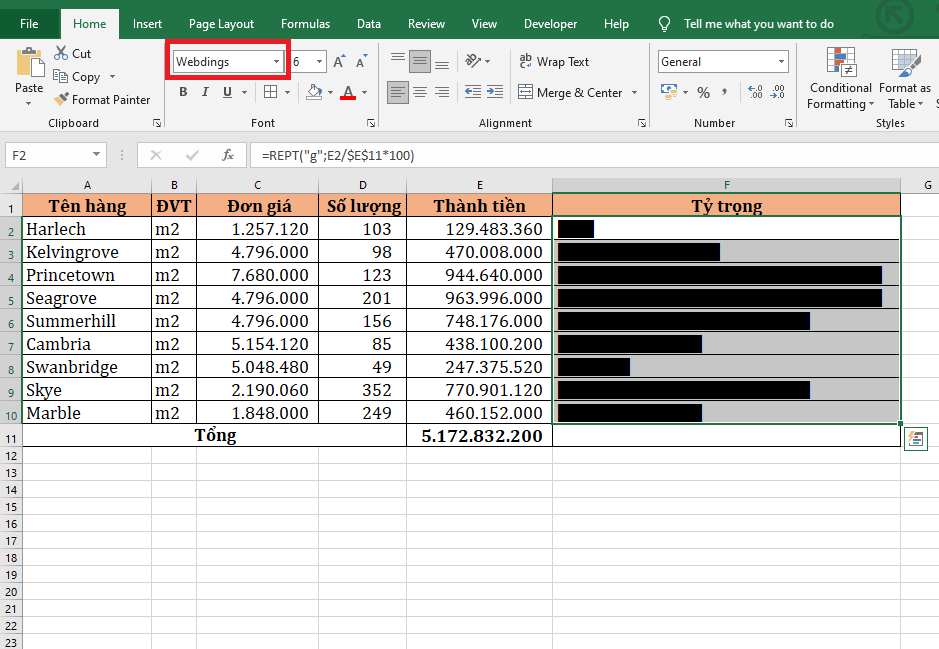
Task: Toggle Wrap Text on selected cells
Action: point(555,62)
